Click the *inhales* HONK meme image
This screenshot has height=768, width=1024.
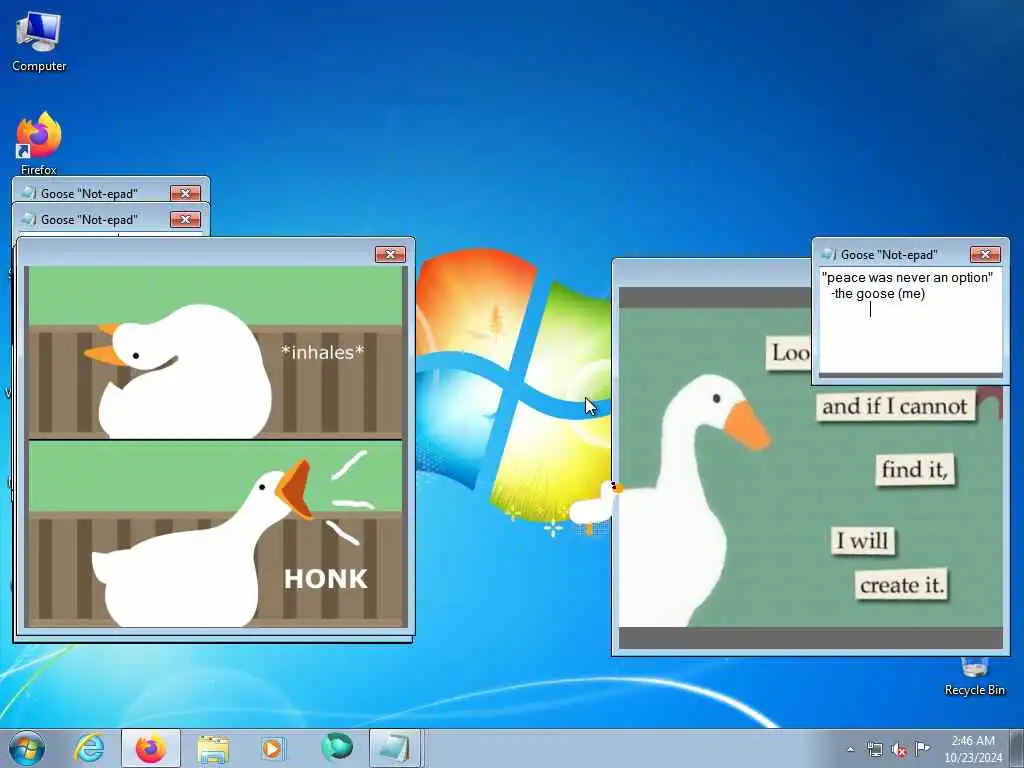point(215,446)
